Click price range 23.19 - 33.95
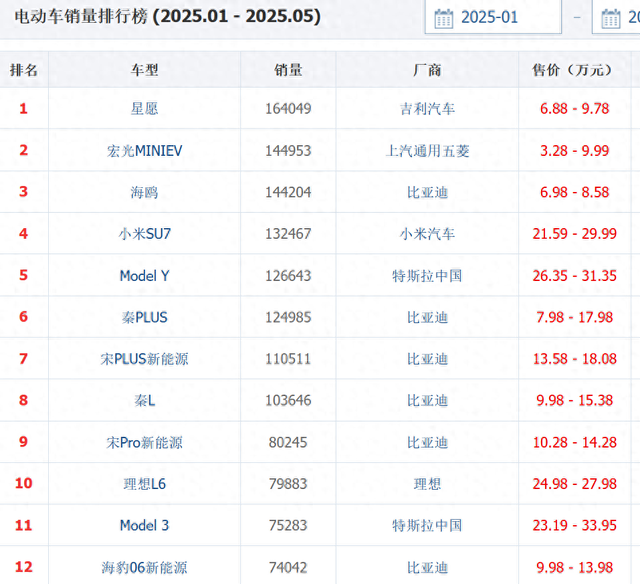The height and width of the screenshot is (584, 640). click(575, 525)
